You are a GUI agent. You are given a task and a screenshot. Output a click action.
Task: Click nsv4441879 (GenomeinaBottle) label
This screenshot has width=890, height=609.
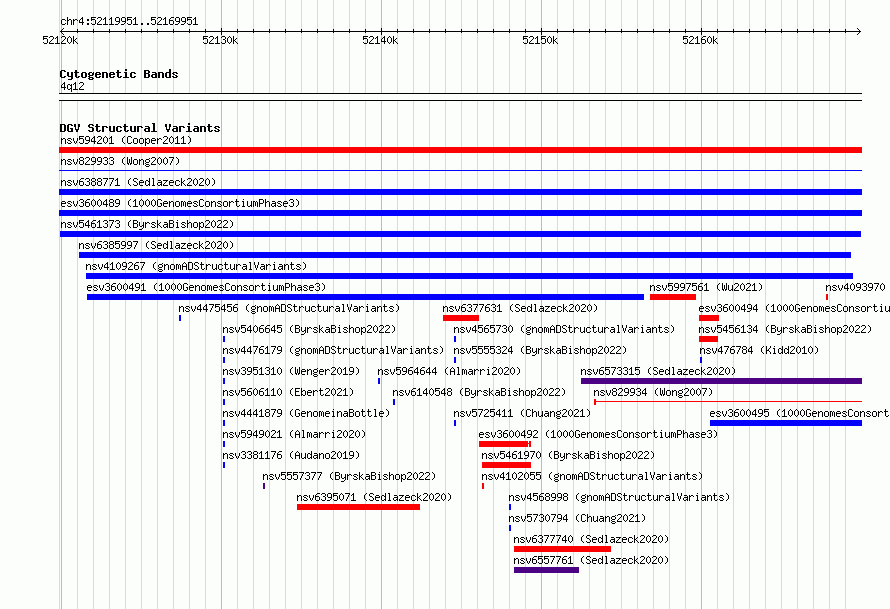306,413
